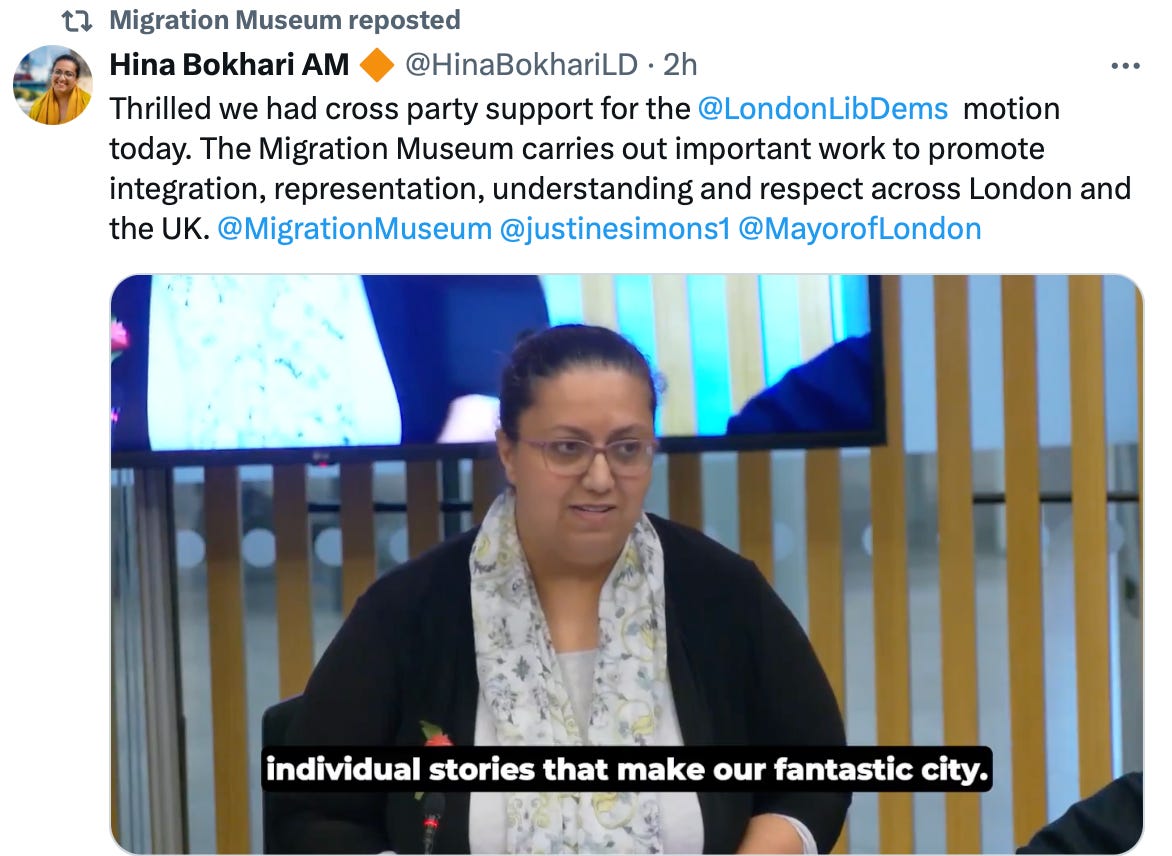1172x856 pixels.
Task: Click the 2h timestamp
Action: coord(679,65)
